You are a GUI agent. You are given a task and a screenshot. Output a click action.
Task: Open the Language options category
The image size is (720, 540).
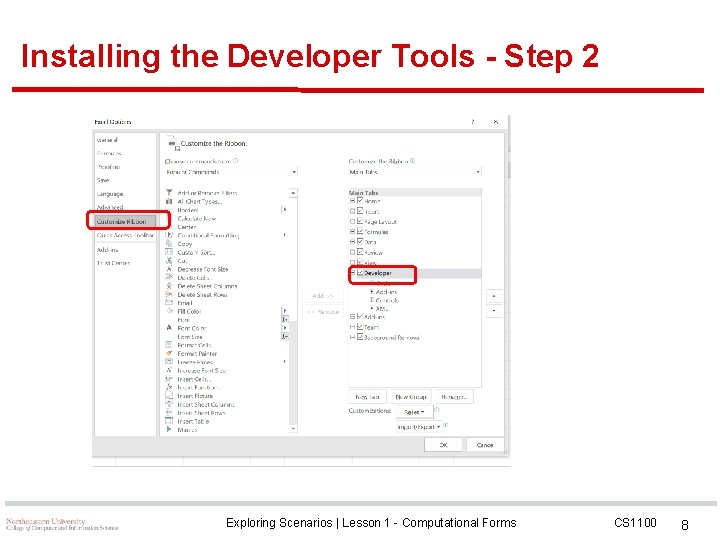coord(110,194)
